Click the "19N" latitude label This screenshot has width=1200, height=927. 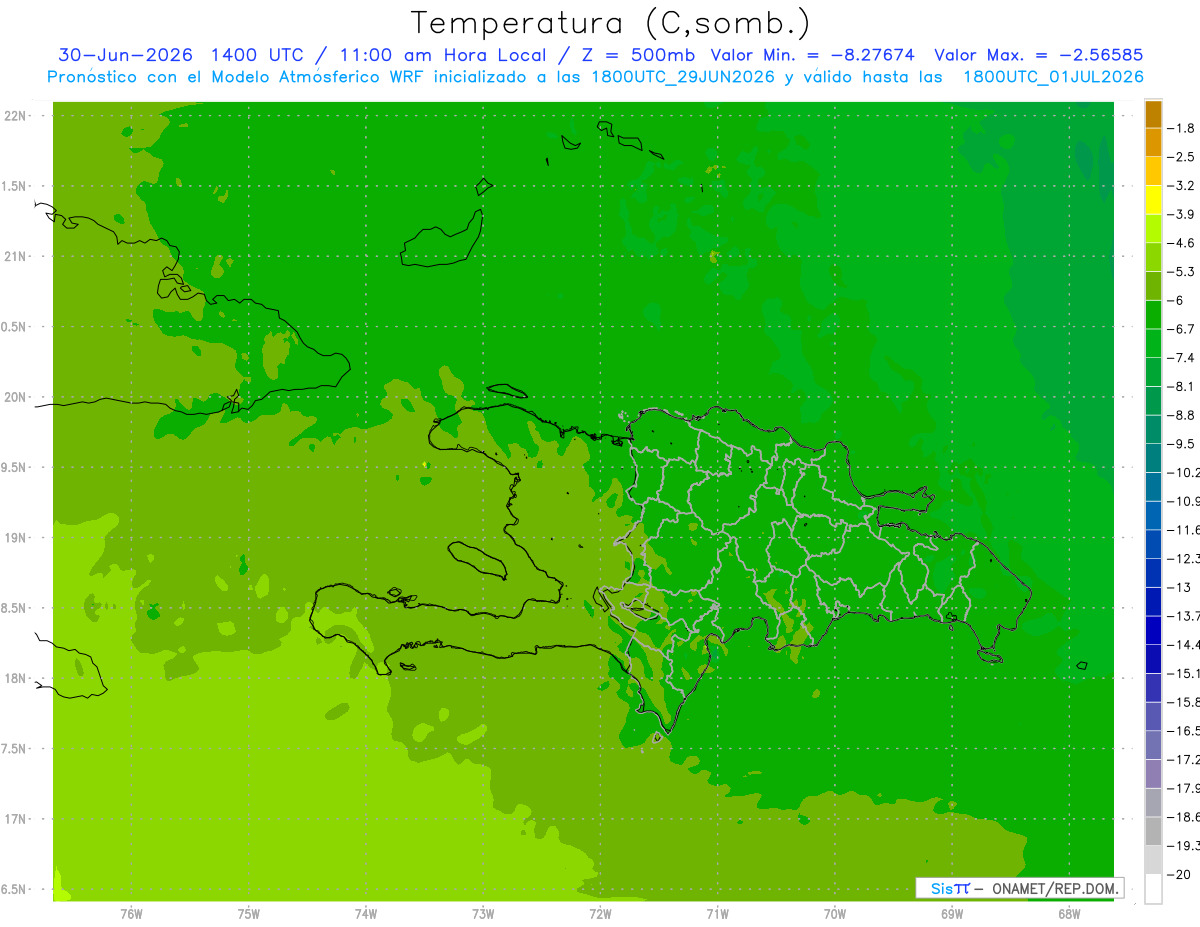(x=17, y=538)
